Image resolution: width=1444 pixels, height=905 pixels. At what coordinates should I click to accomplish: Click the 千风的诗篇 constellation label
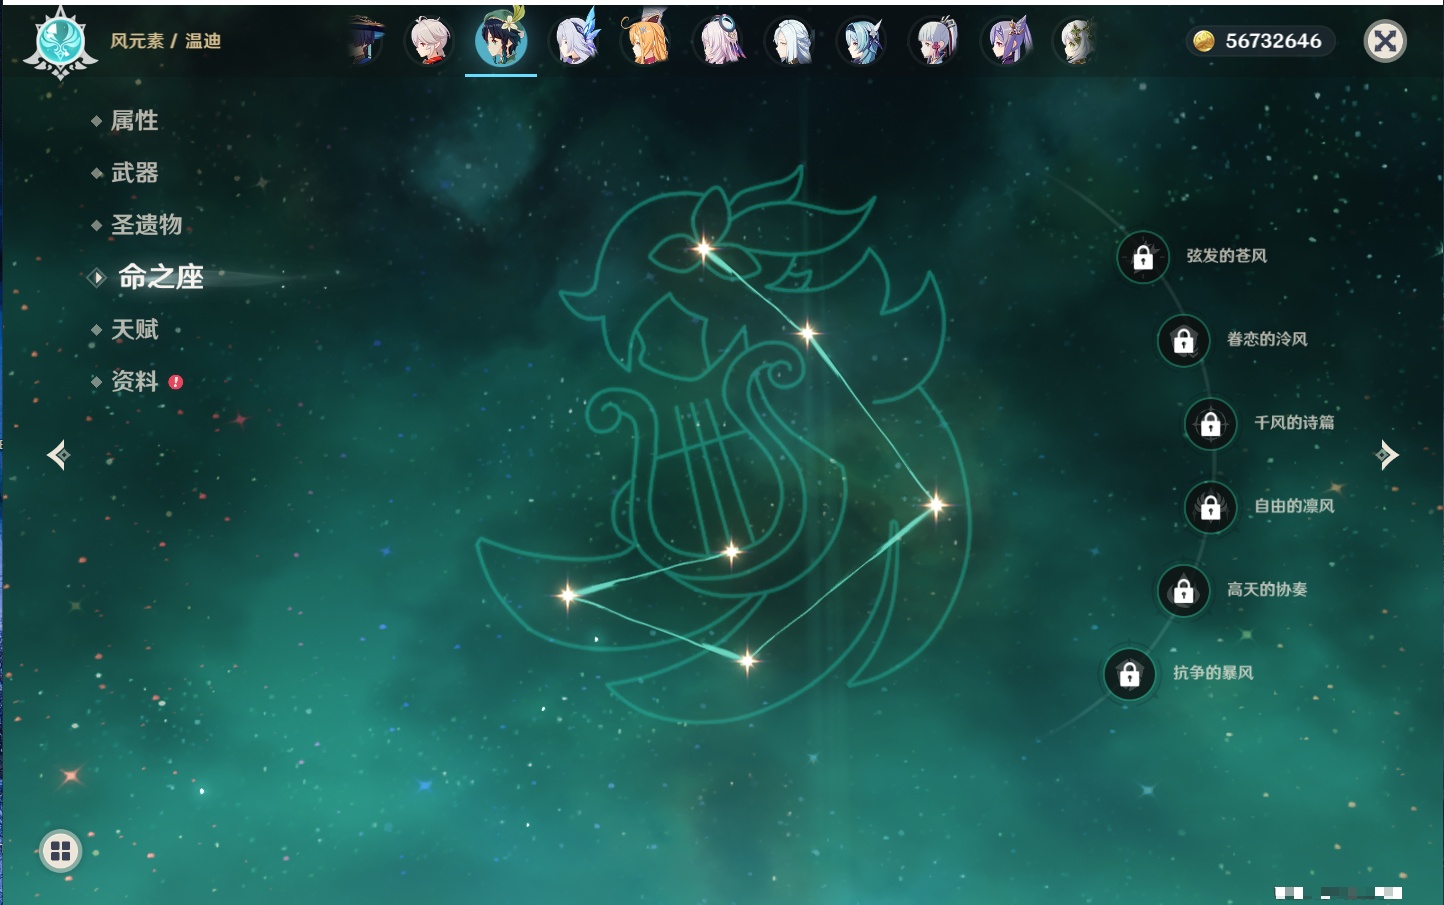click(1294, 422)
